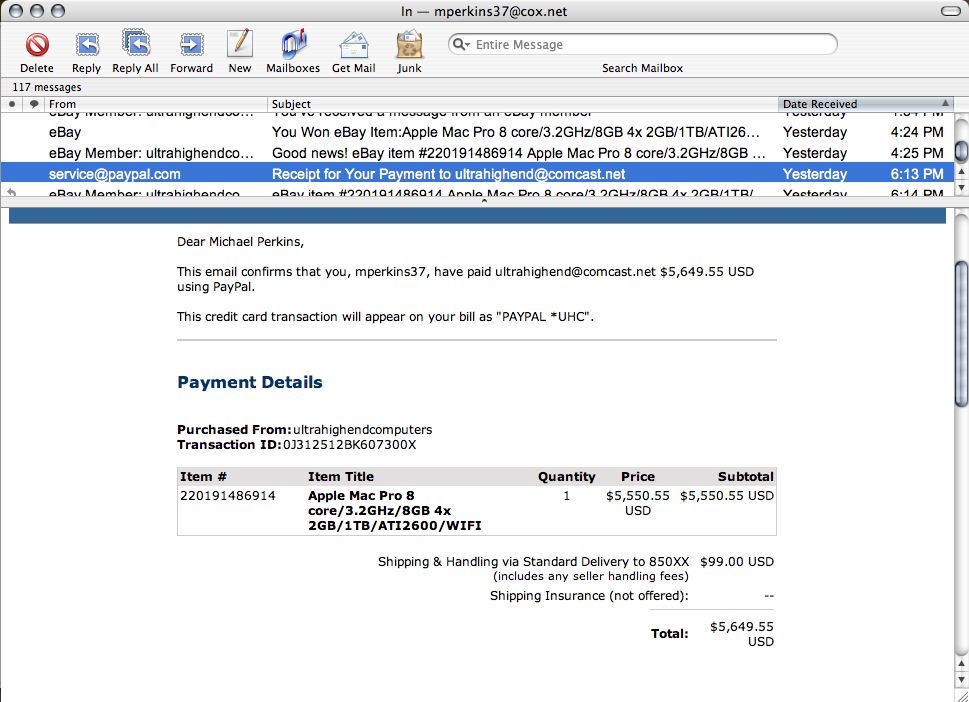Select the 'You Won eBay Item' message

[x=476, y=132]
